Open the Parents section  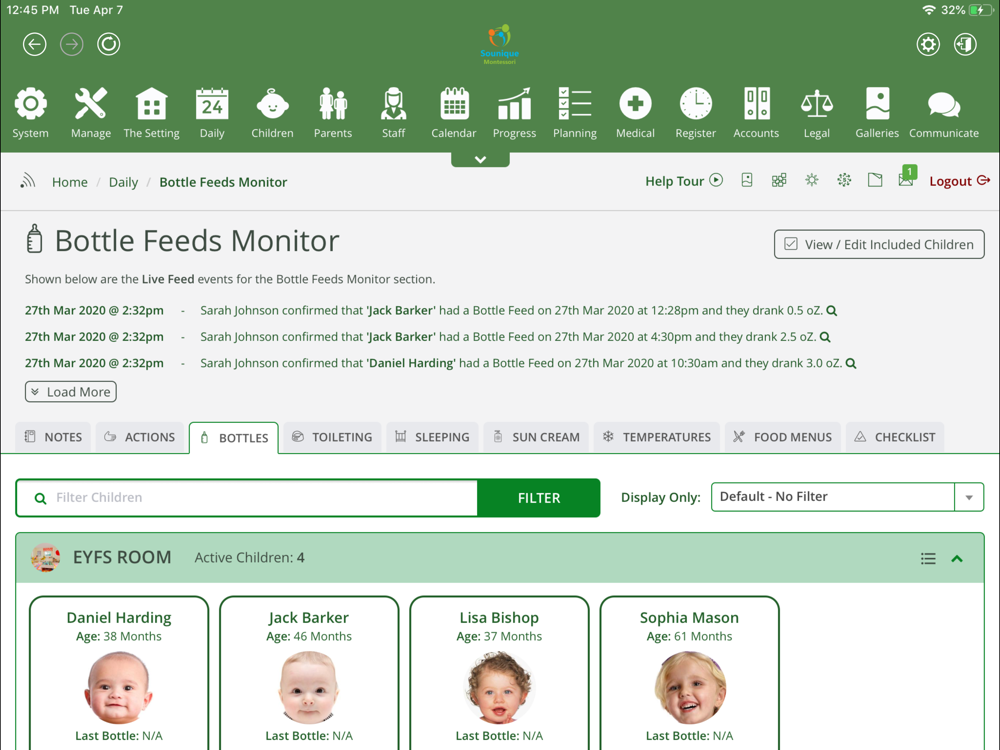(x=332, y=113)
